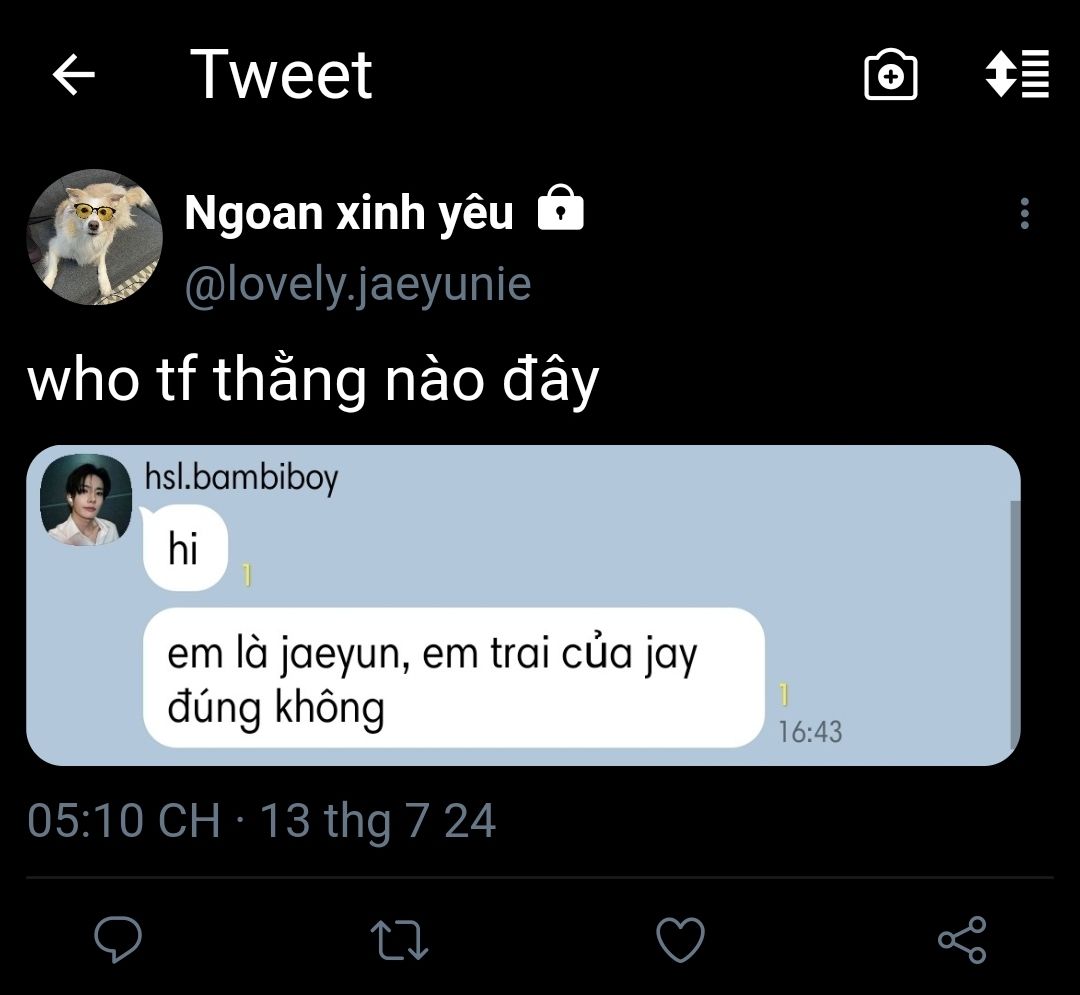Tap the reply speech bubble icon

[x=118, y=939]
